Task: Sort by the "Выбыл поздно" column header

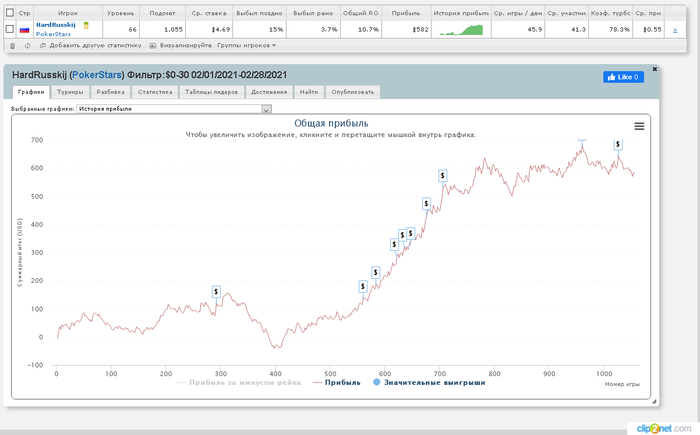Action: coord(259,13)
